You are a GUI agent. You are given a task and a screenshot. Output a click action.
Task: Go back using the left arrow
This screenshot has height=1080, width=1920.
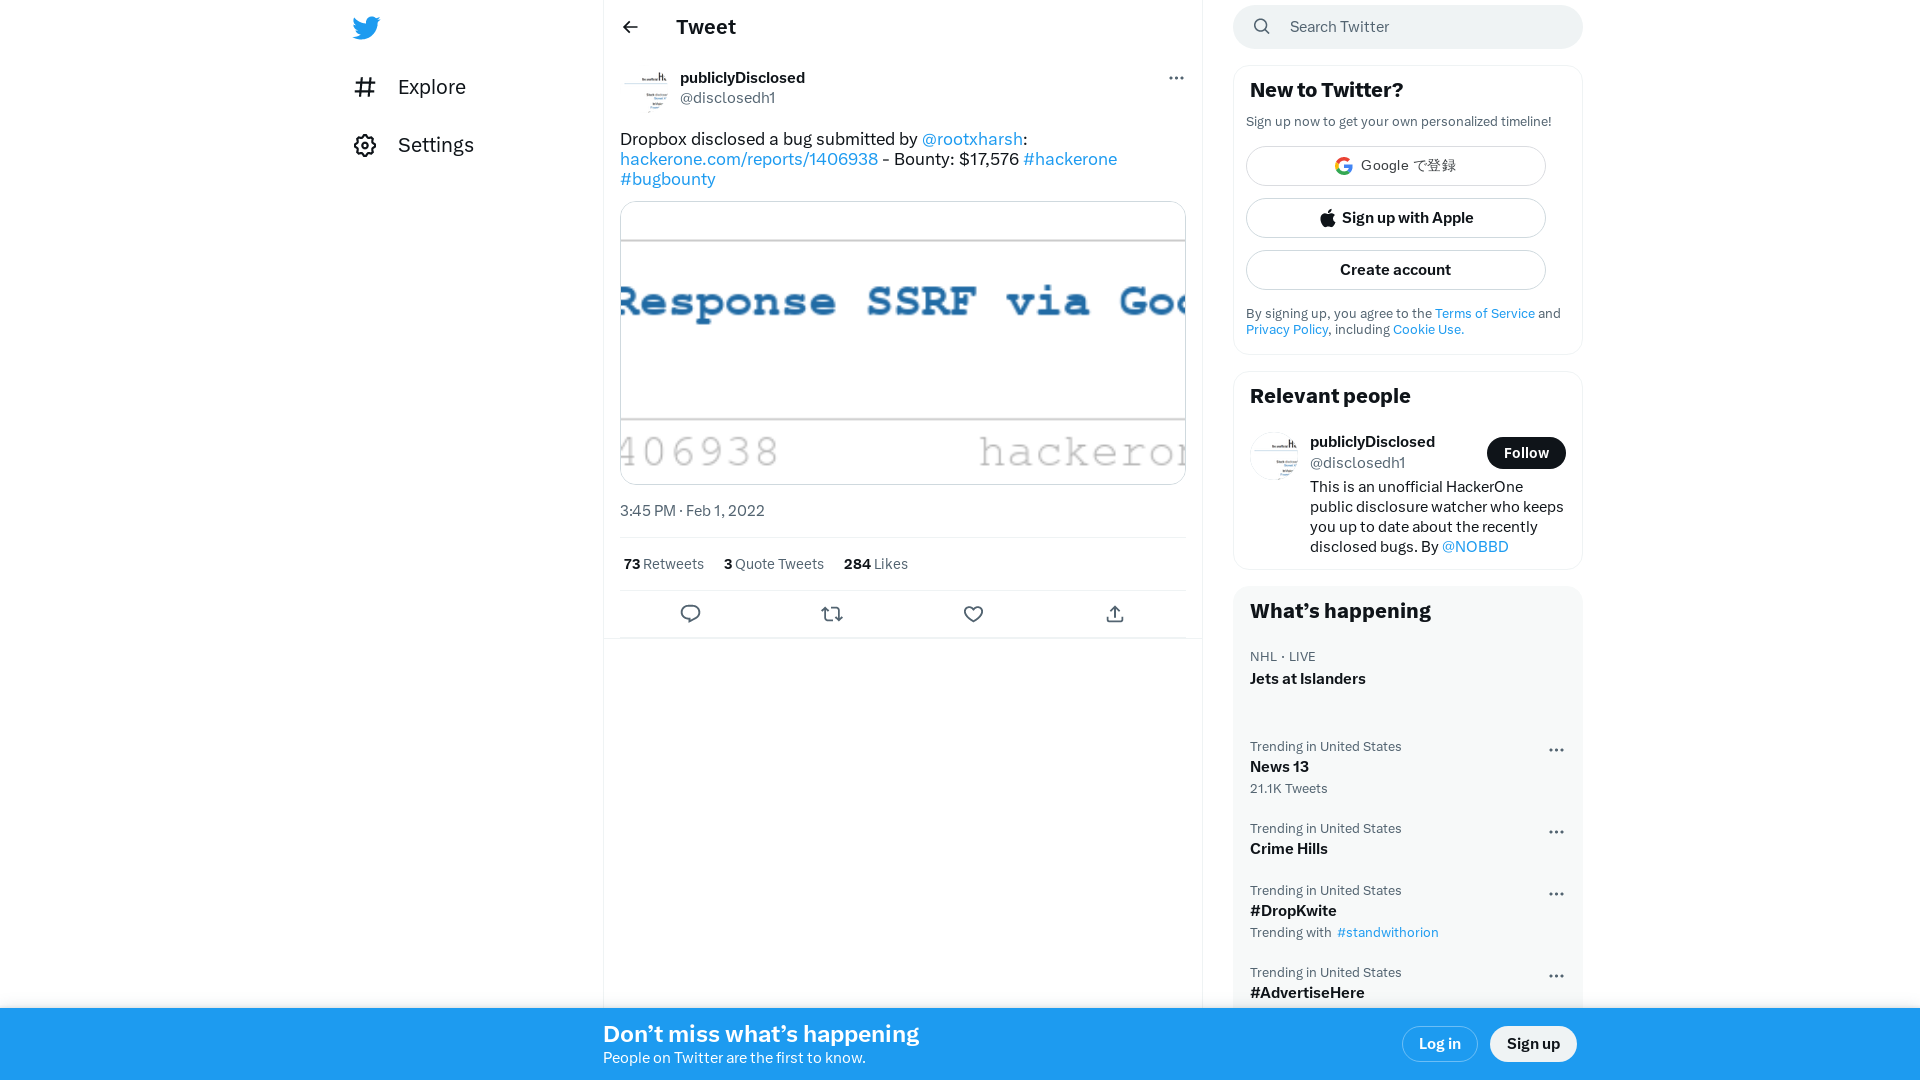pyautogui.click(x=630, y=27)
